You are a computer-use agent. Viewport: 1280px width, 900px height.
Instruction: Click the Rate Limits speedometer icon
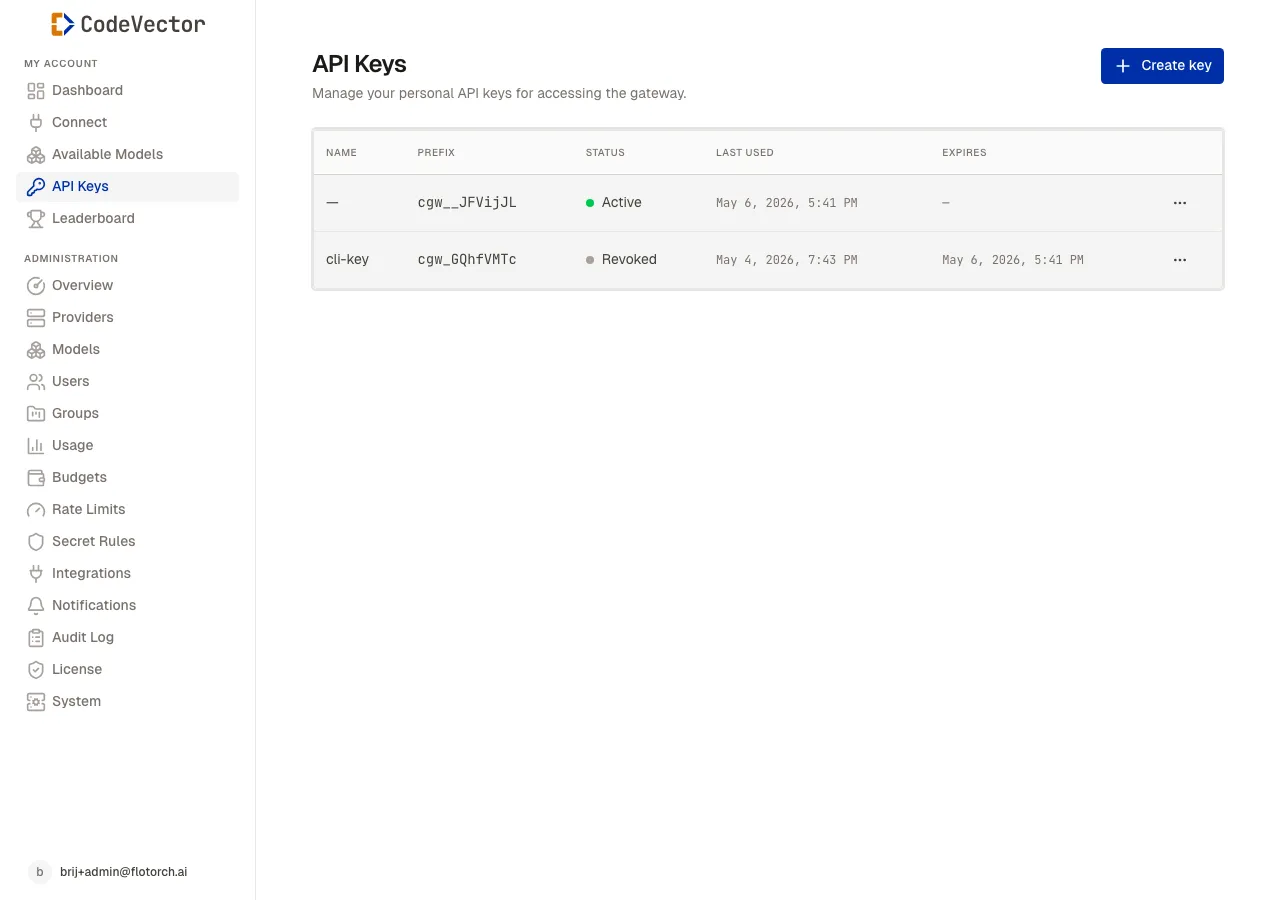pos(36,510)
